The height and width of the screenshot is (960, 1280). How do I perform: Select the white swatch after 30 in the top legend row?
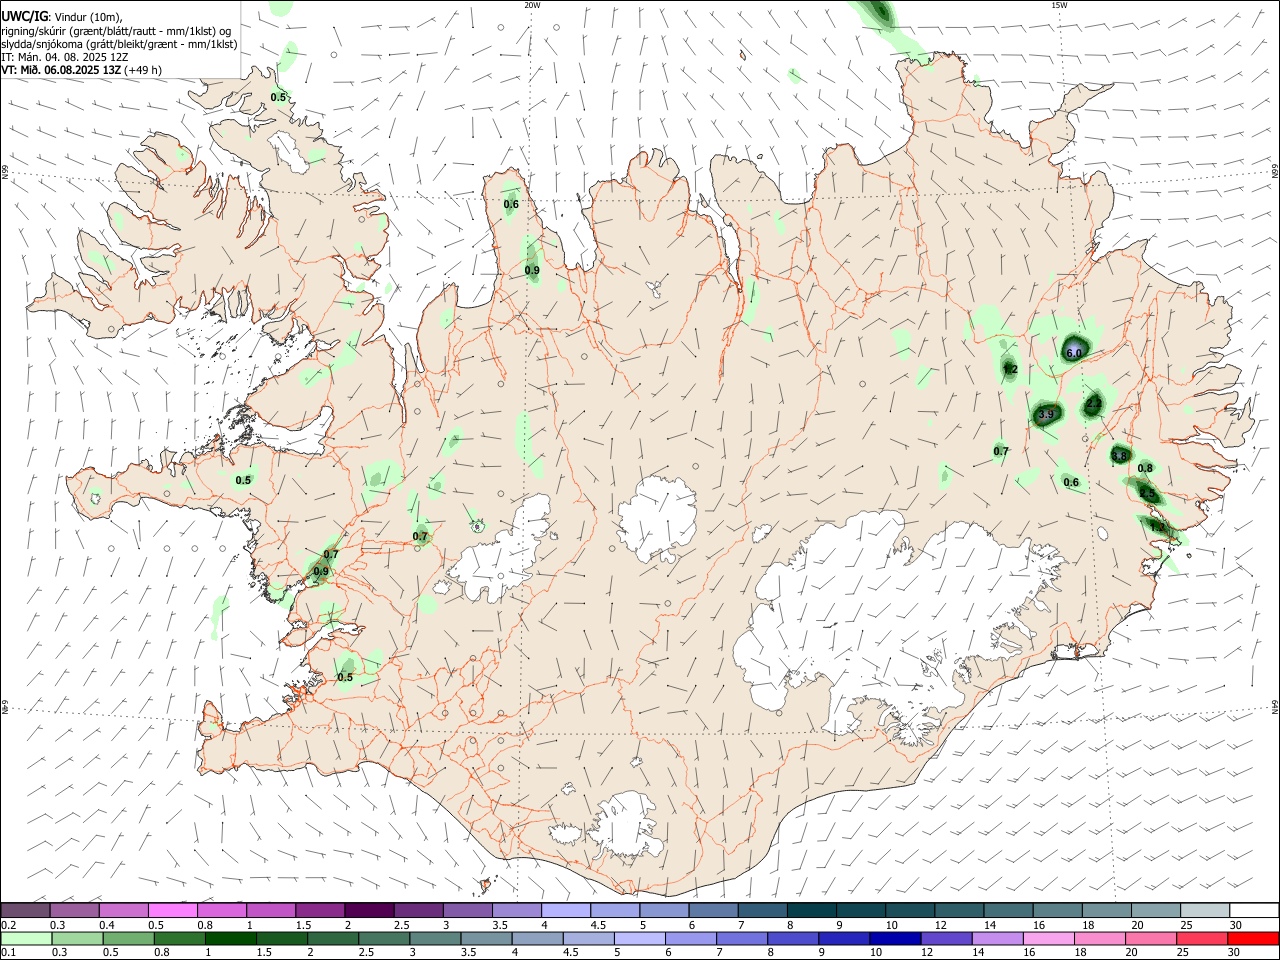tap(1254, 910)
